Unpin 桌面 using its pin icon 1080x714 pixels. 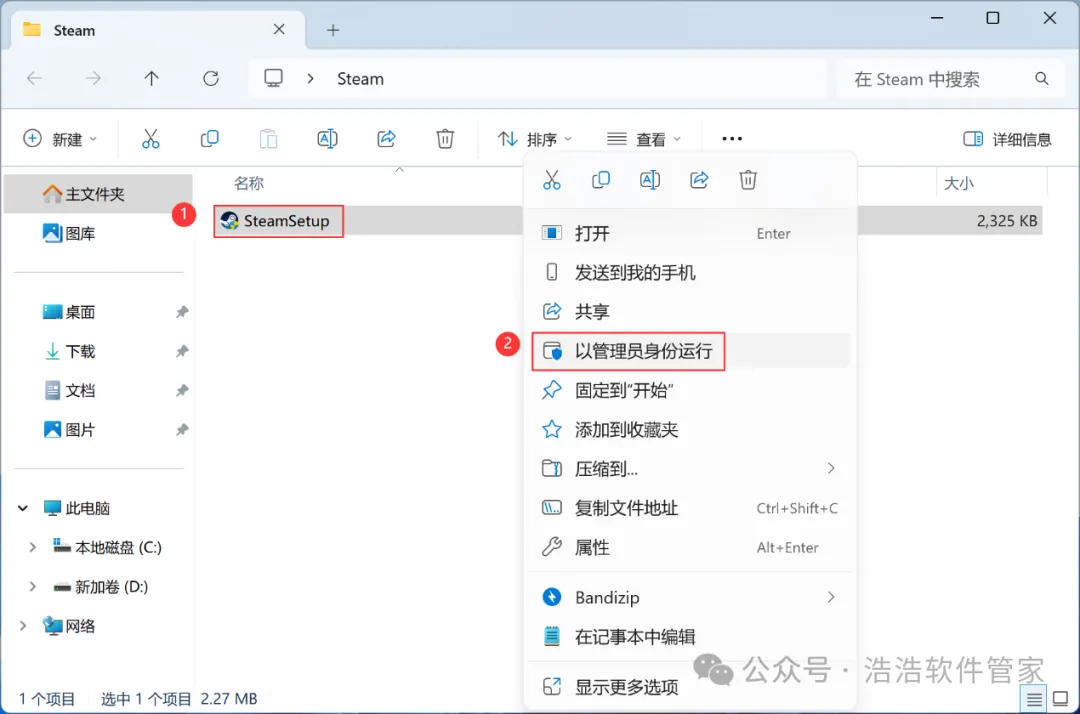coord(182,312)
